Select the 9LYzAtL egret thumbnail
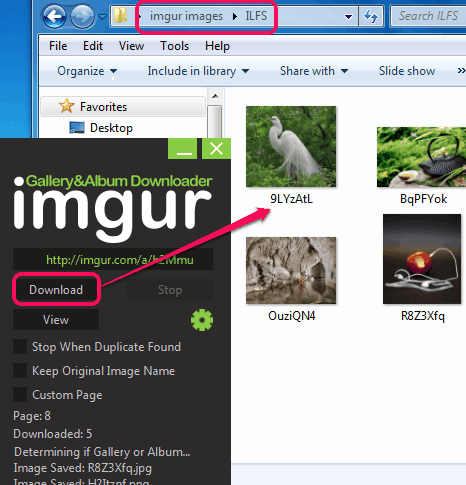Viewport: 466px width, 485px height. [x=291, y=146]
